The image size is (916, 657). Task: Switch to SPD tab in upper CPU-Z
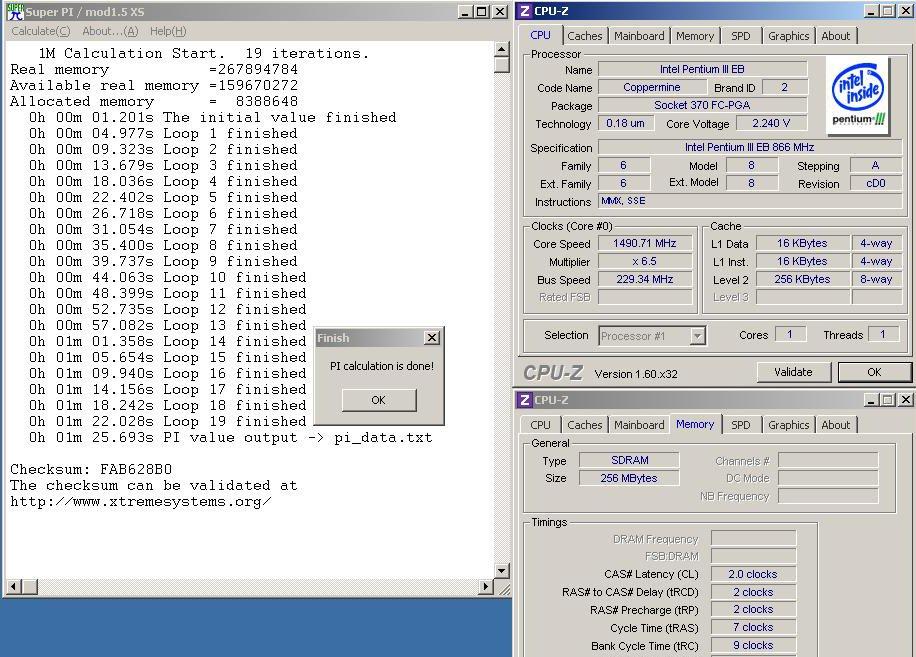click(x=740, y=36)
